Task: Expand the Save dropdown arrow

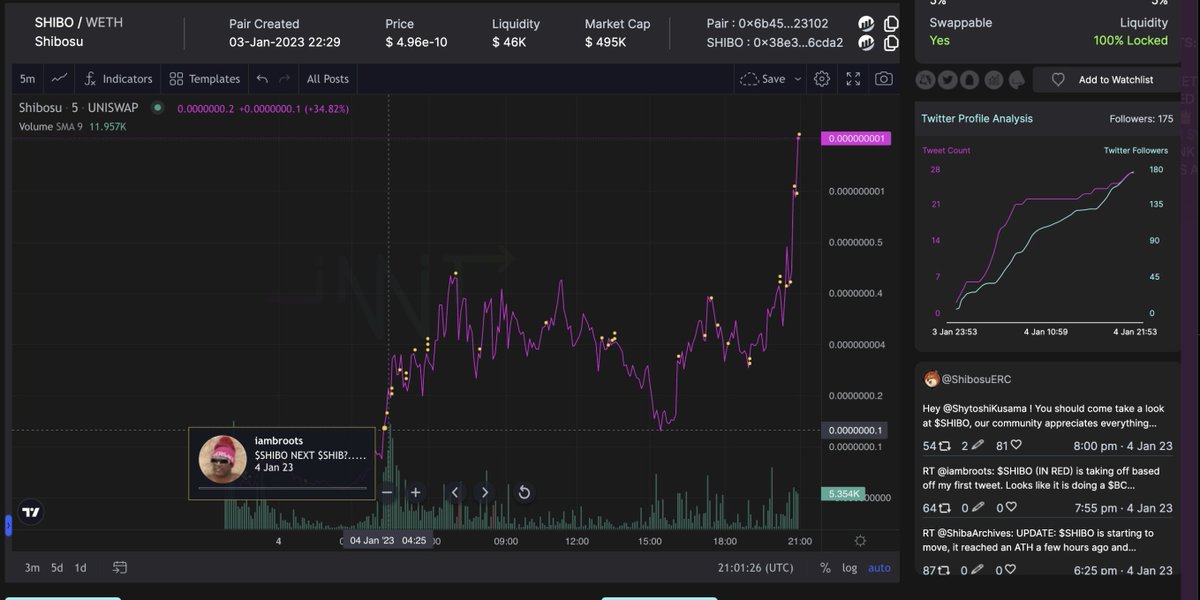Action: (798, 79)
